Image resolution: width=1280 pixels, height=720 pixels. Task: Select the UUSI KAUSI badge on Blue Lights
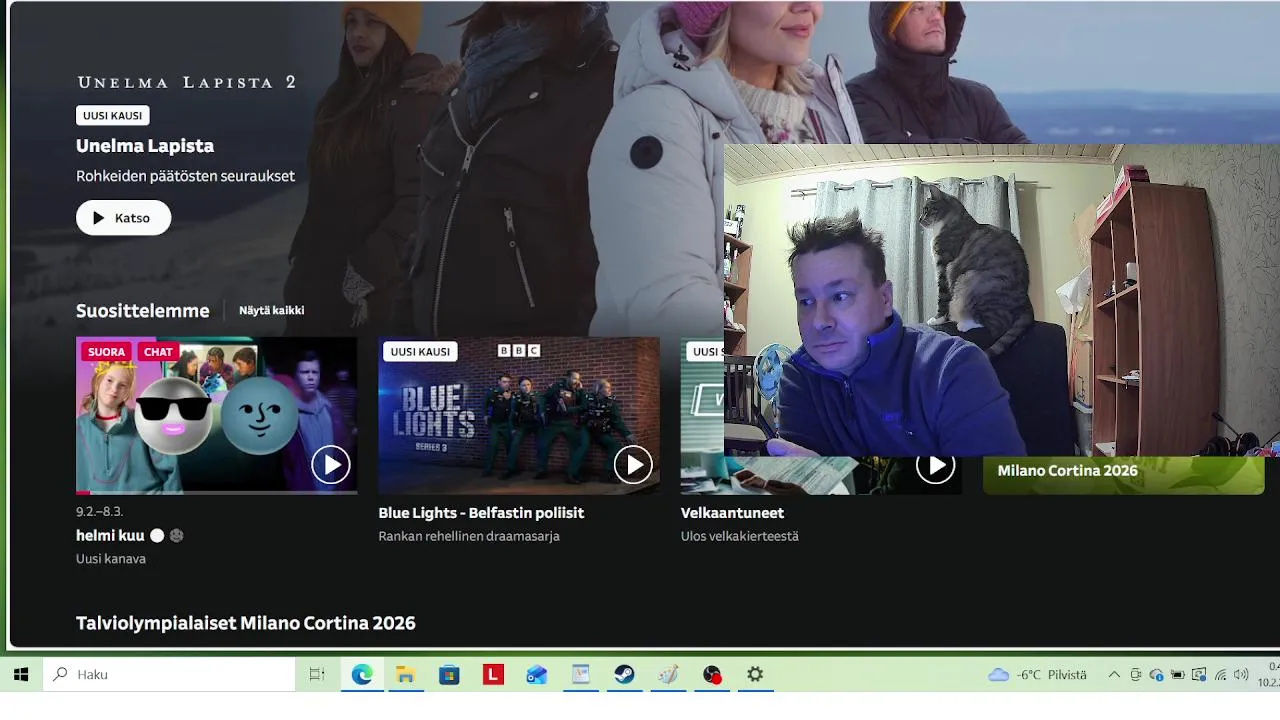pyautogui.click(x=420, y=352)
